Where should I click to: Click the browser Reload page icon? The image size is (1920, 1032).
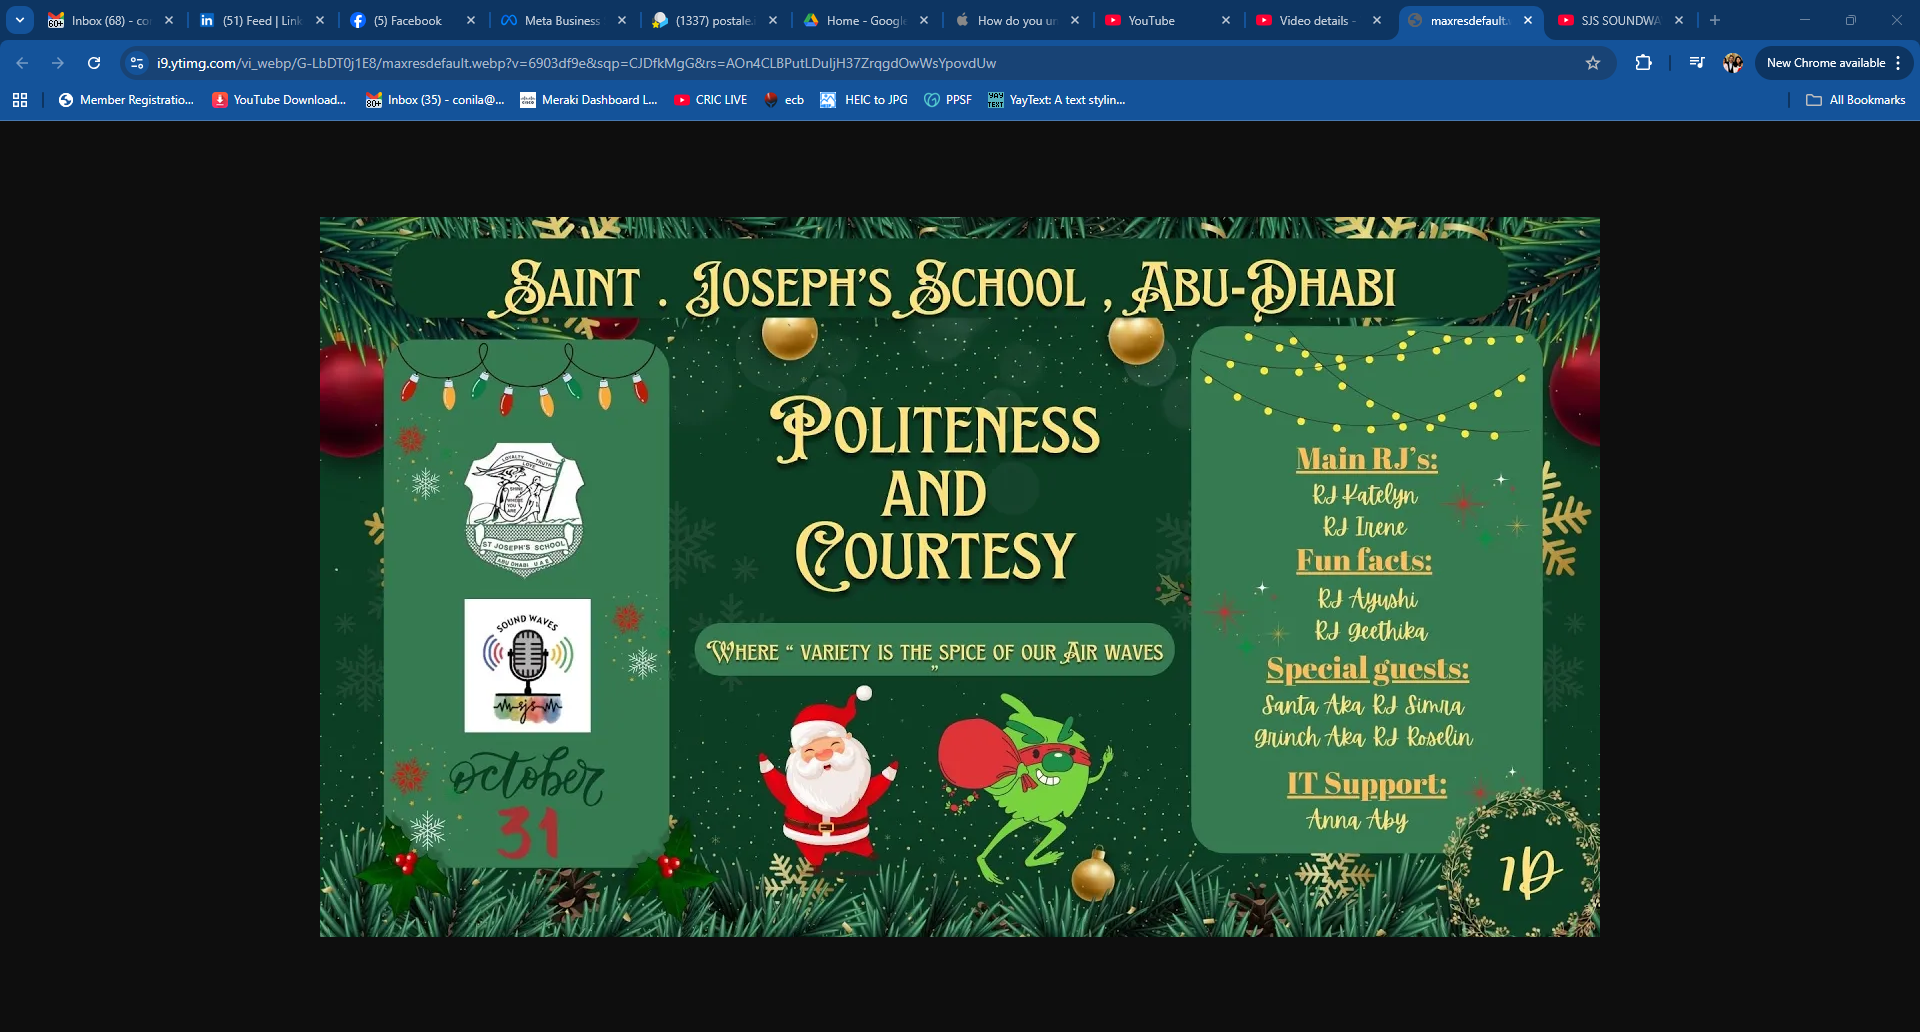(94, 63)
